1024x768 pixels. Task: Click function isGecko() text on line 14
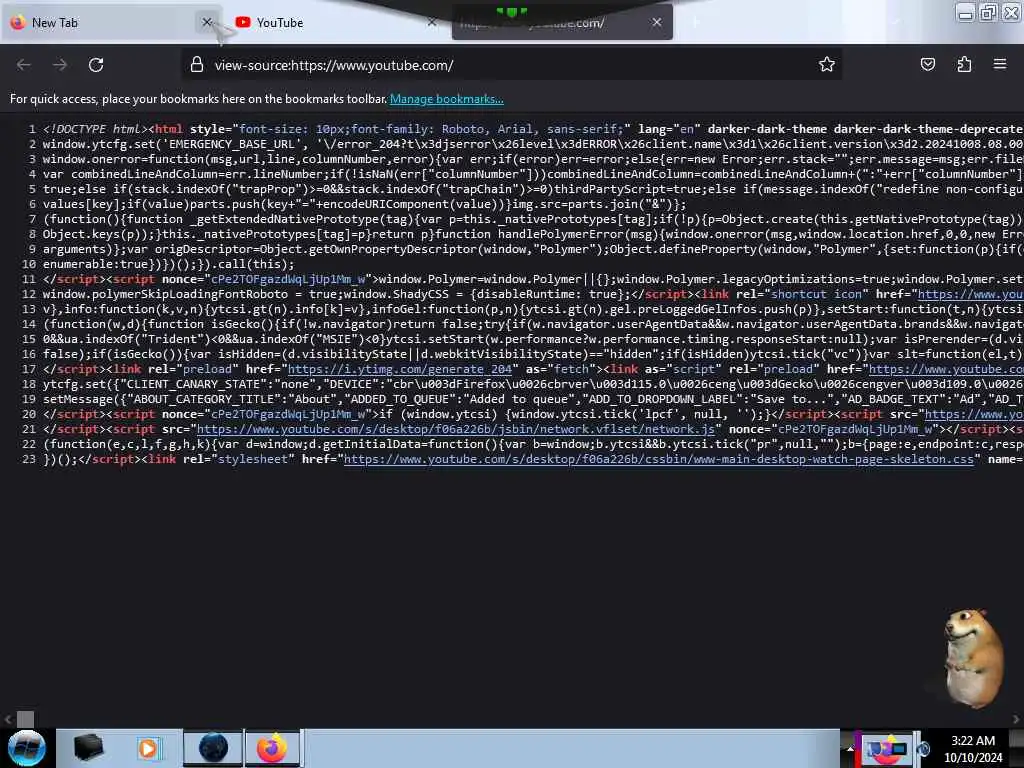[186, 325]
